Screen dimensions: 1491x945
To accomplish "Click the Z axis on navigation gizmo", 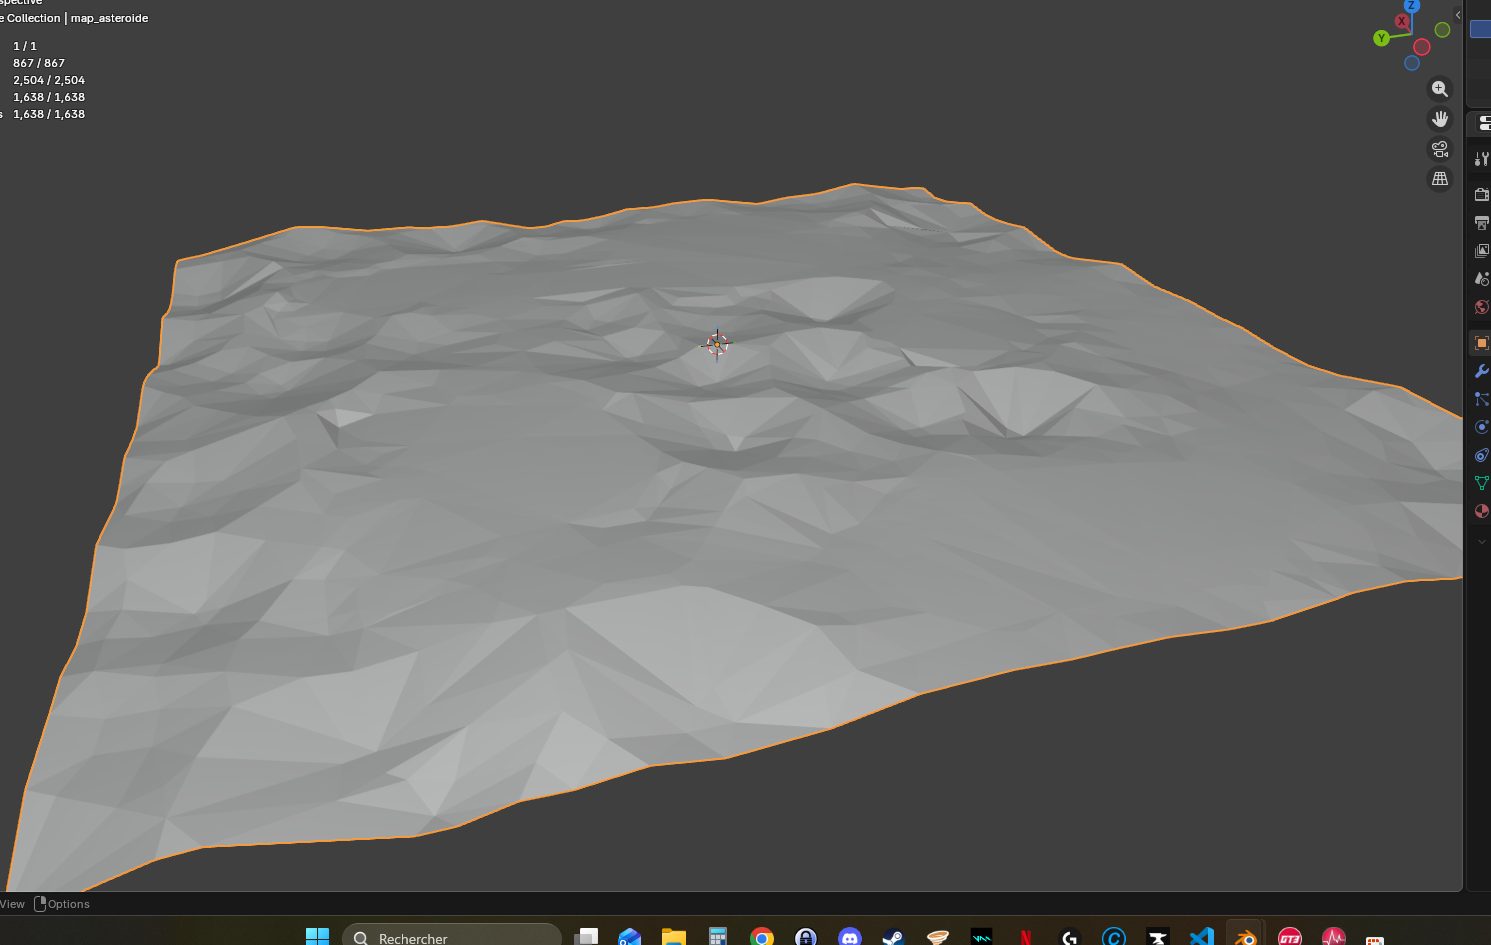I will pyautogui.click(x=1411, y=6).
